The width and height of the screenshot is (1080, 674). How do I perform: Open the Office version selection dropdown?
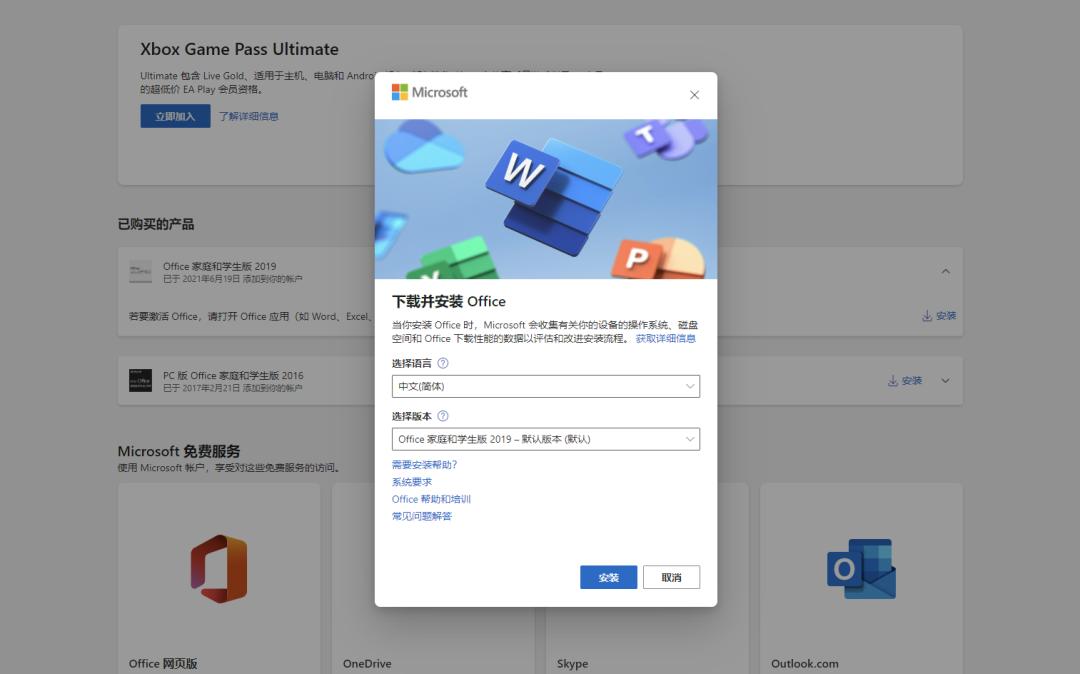pos(545,439)
